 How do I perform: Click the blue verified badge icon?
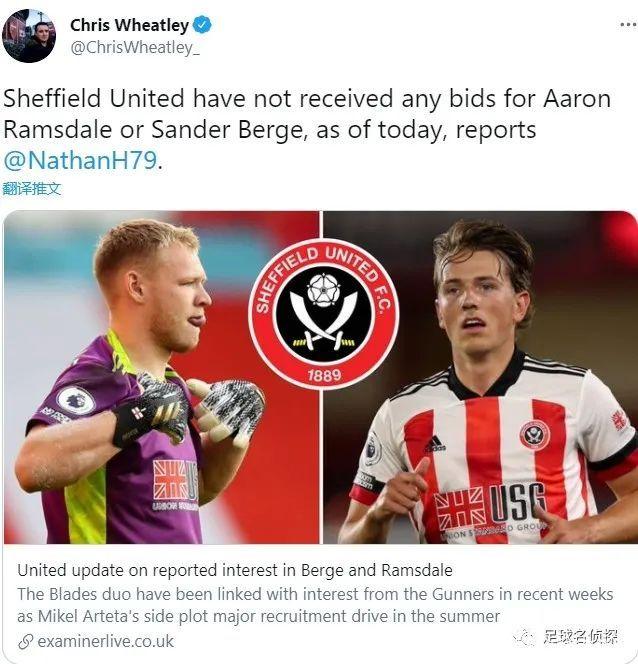(202, 25)
